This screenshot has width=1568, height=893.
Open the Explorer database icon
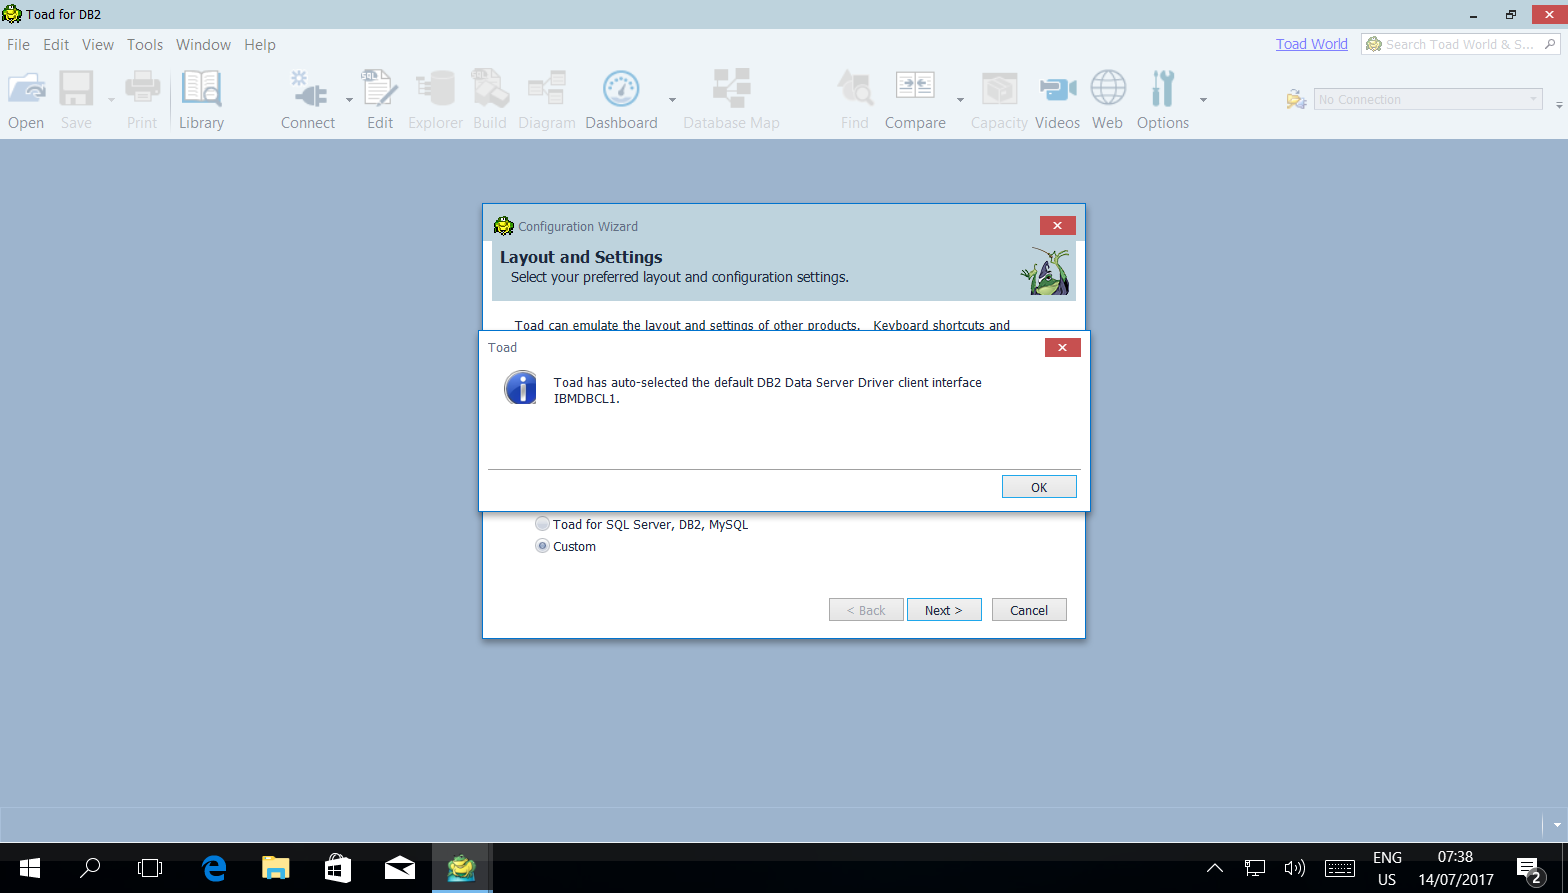436,89
